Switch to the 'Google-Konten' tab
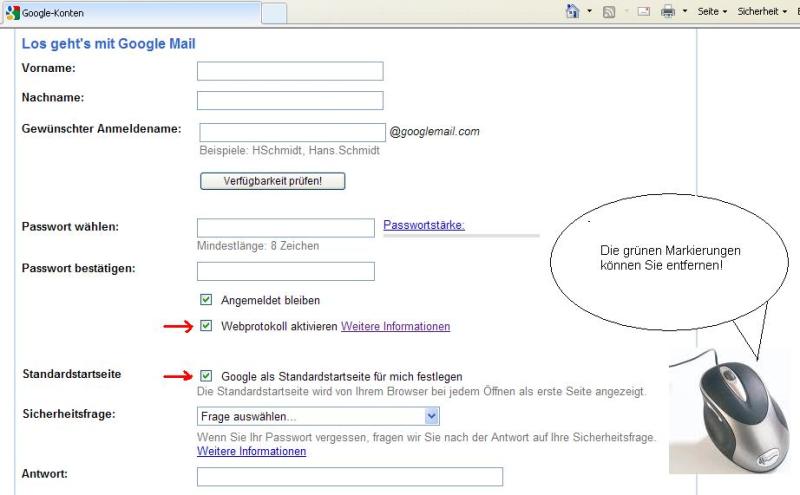Screen dimensions: 800x495 coord(130,13)
